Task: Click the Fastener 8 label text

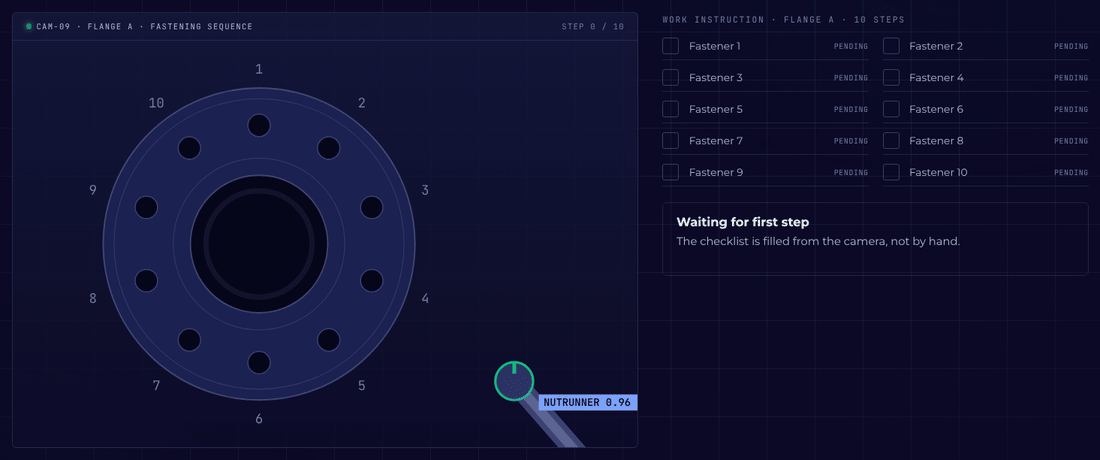Action: point(936,141)
